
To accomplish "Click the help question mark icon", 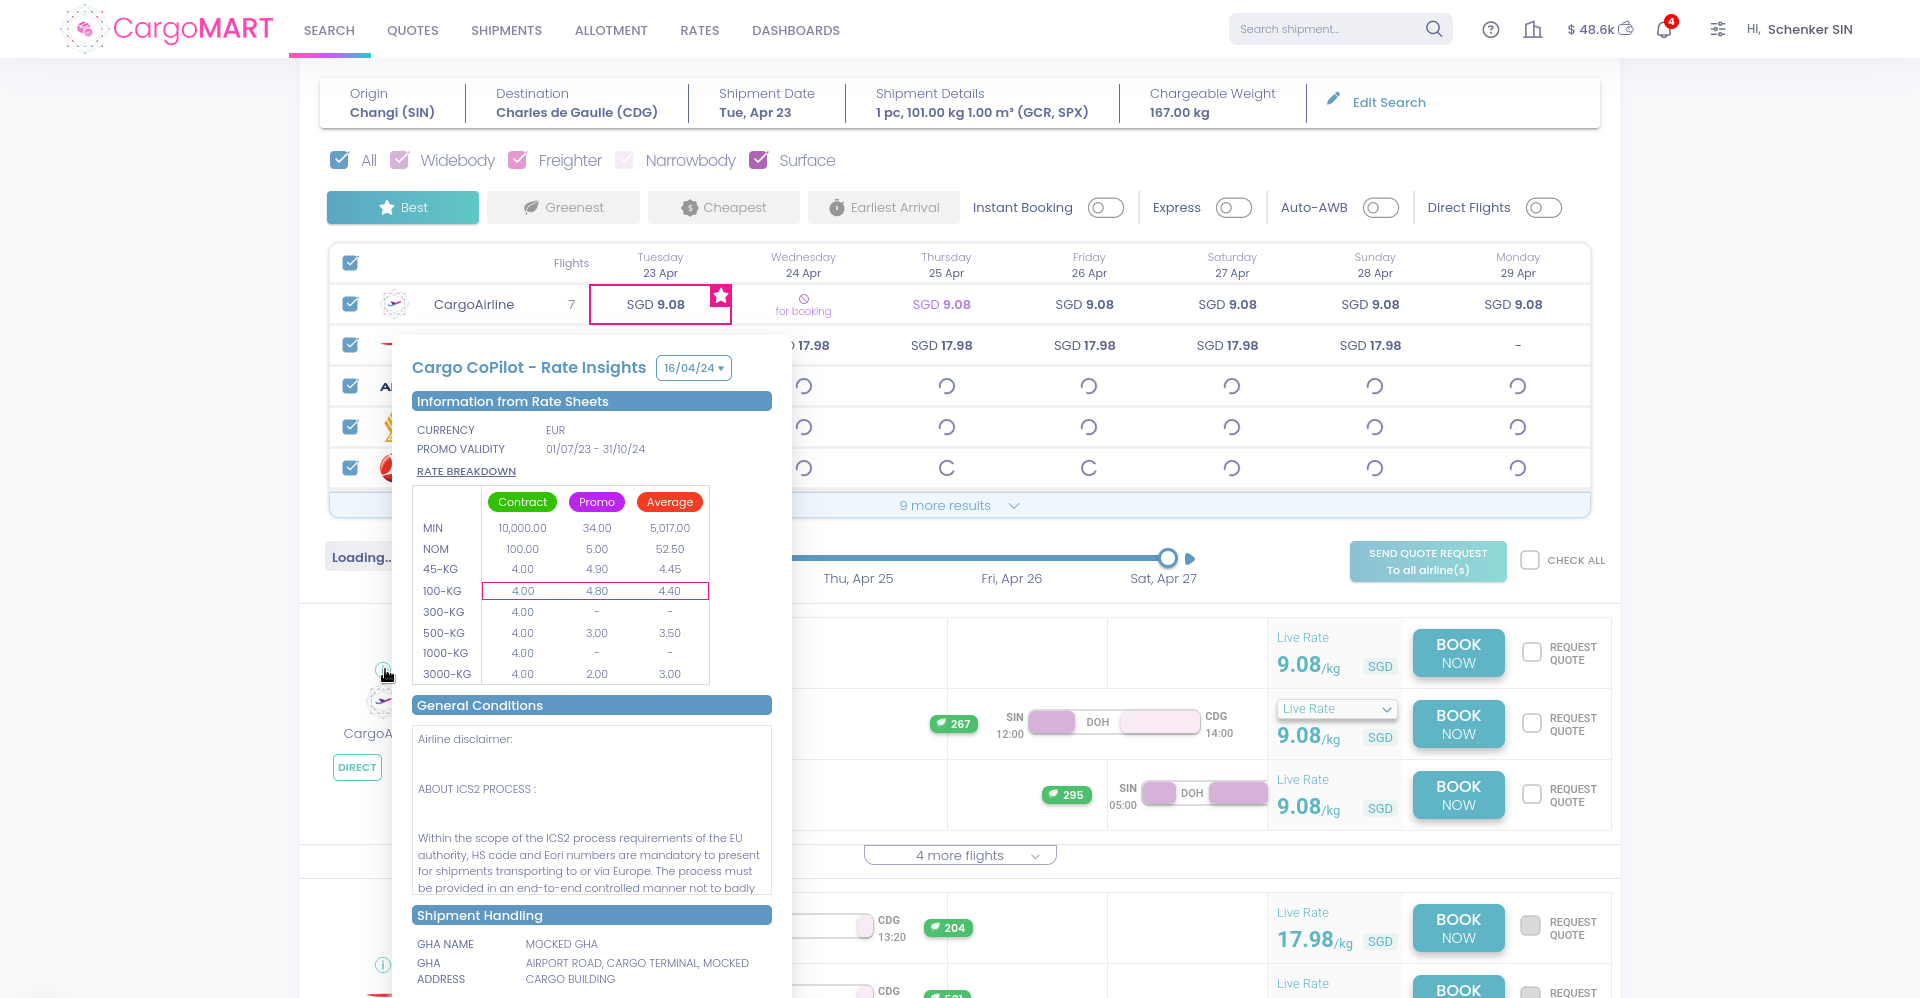I will [1490, 30].
